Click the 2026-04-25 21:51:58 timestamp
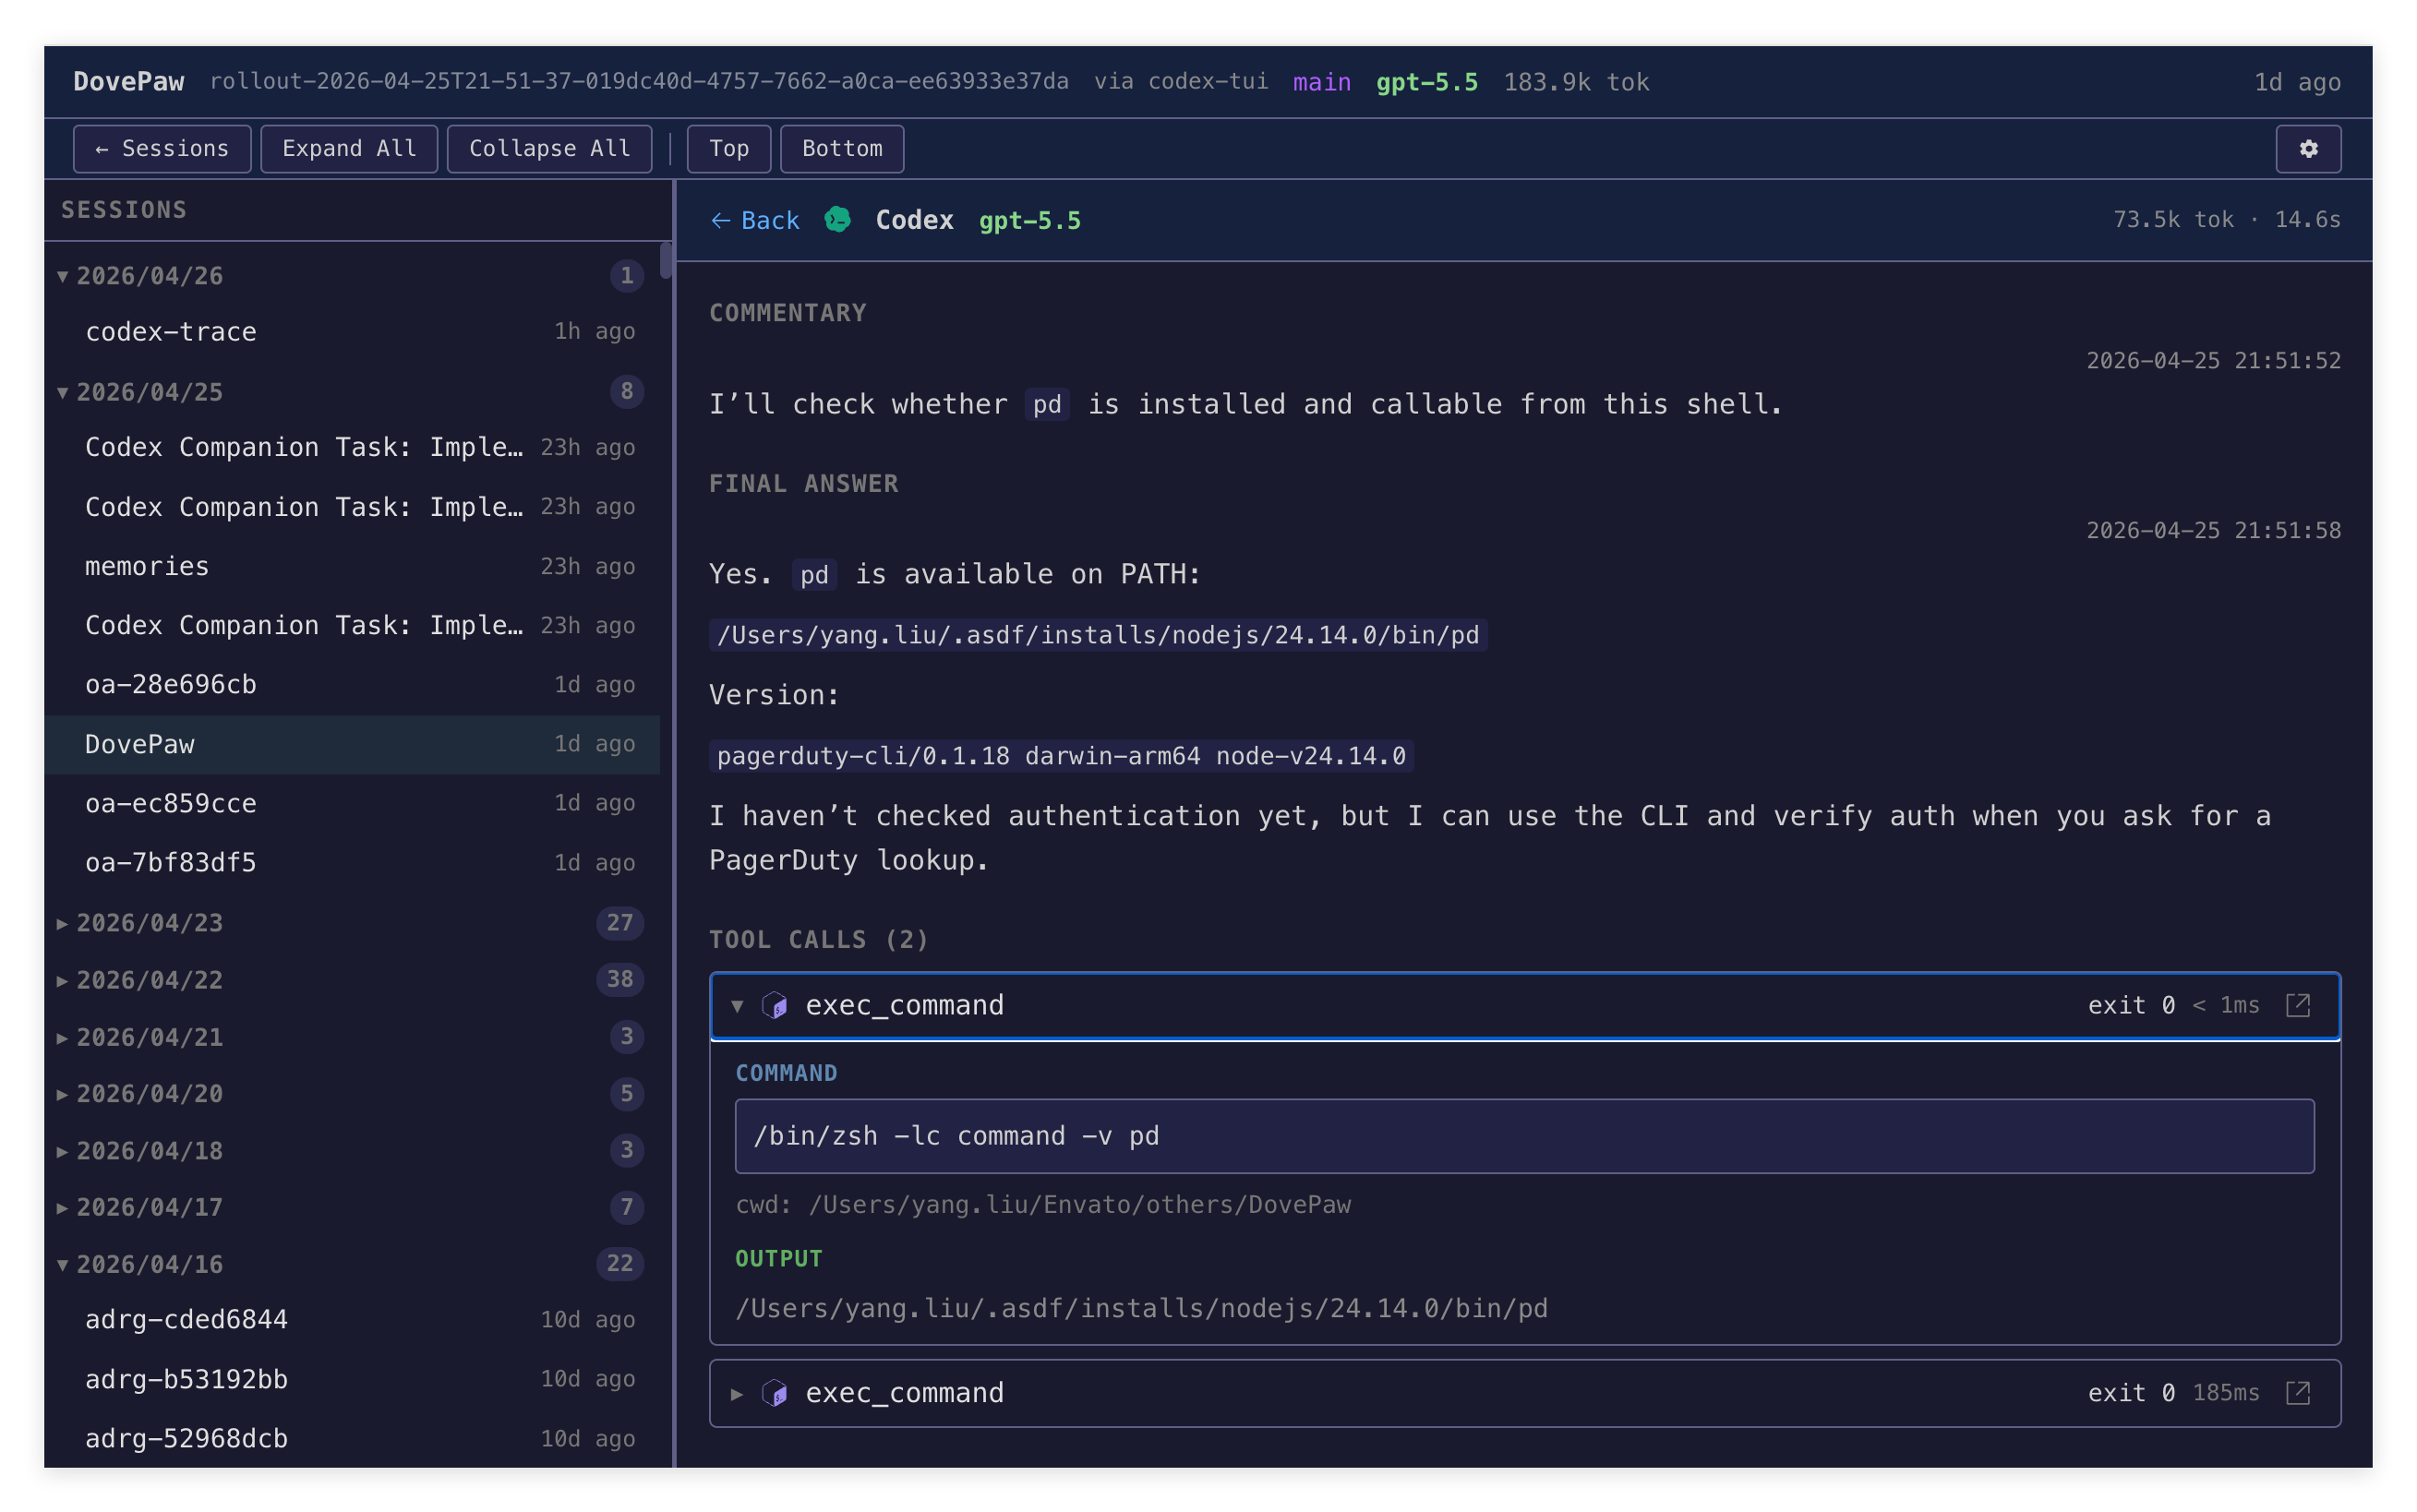 [x=2212, y=530]
